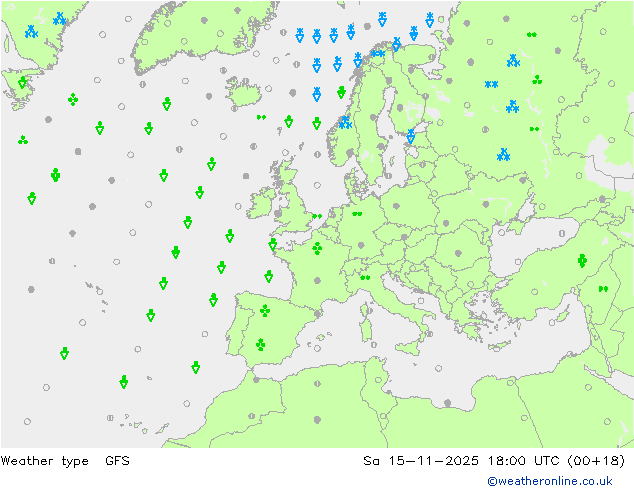Click the green rain club symbol in Russia
Viewport: 634px width, 490px height.
[537, 80]
